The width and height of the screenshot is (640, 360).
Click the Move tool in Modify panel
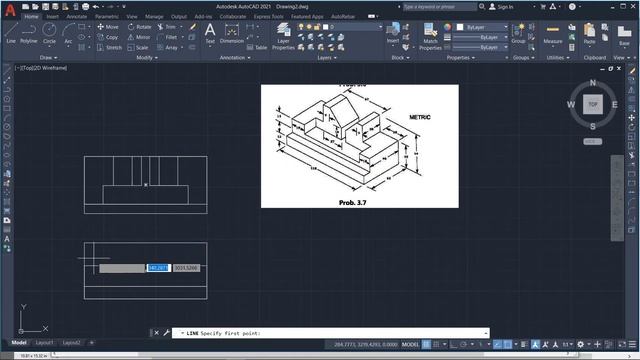pyautogui.click(x=108, y=27)
